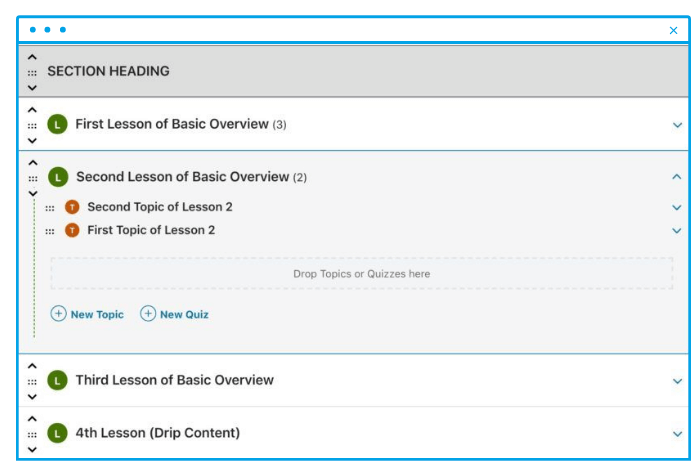The image size is (699, 474).
Task: Expand First Lesson of Basic Overview
Action: pos(677,125)
